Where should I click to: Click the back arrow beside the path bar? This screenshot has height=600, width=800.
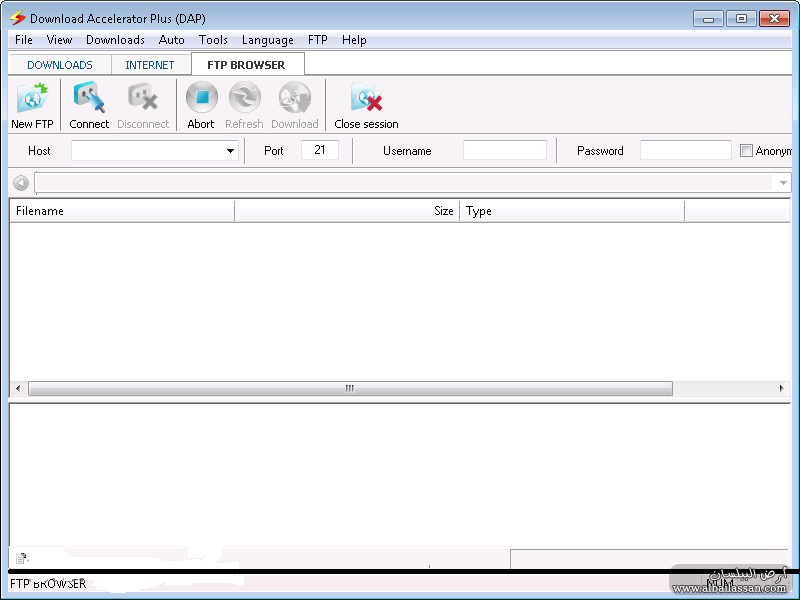click(x=21, y=183)
